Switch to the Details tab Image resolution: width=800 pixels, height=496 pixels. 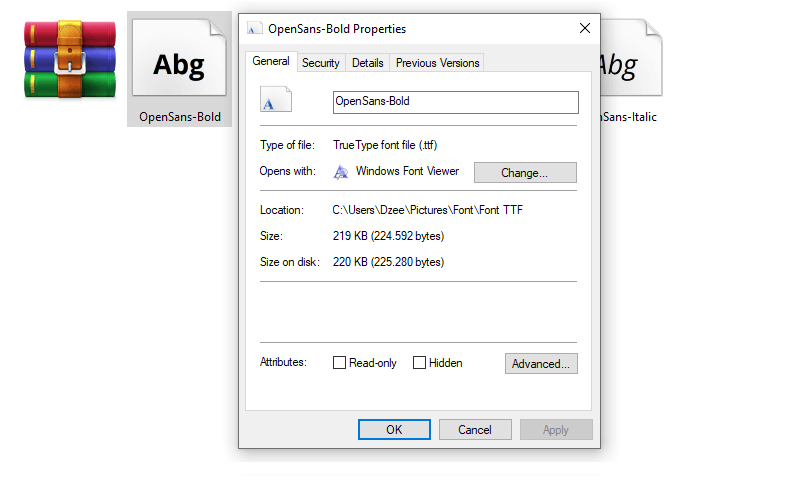[x=367, y=63]
